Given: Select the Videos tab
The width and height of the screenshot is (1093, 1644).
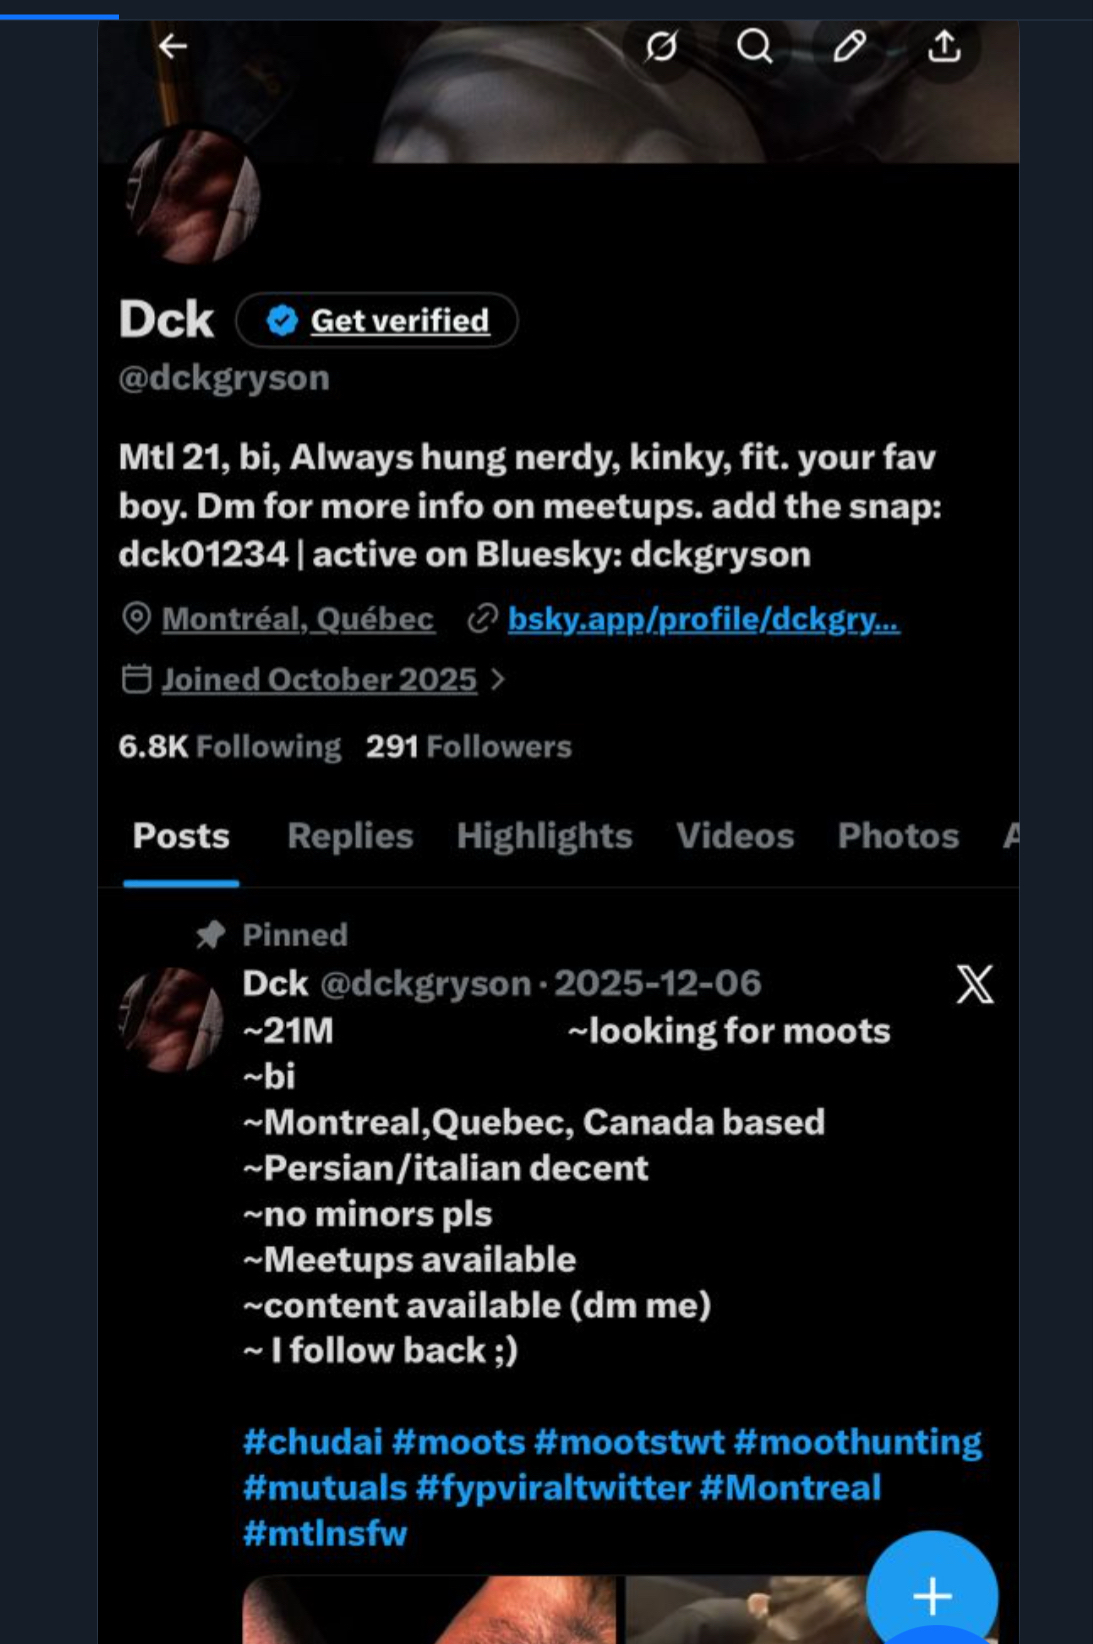Looking at the screenshot, I should [x=735, y=836].
